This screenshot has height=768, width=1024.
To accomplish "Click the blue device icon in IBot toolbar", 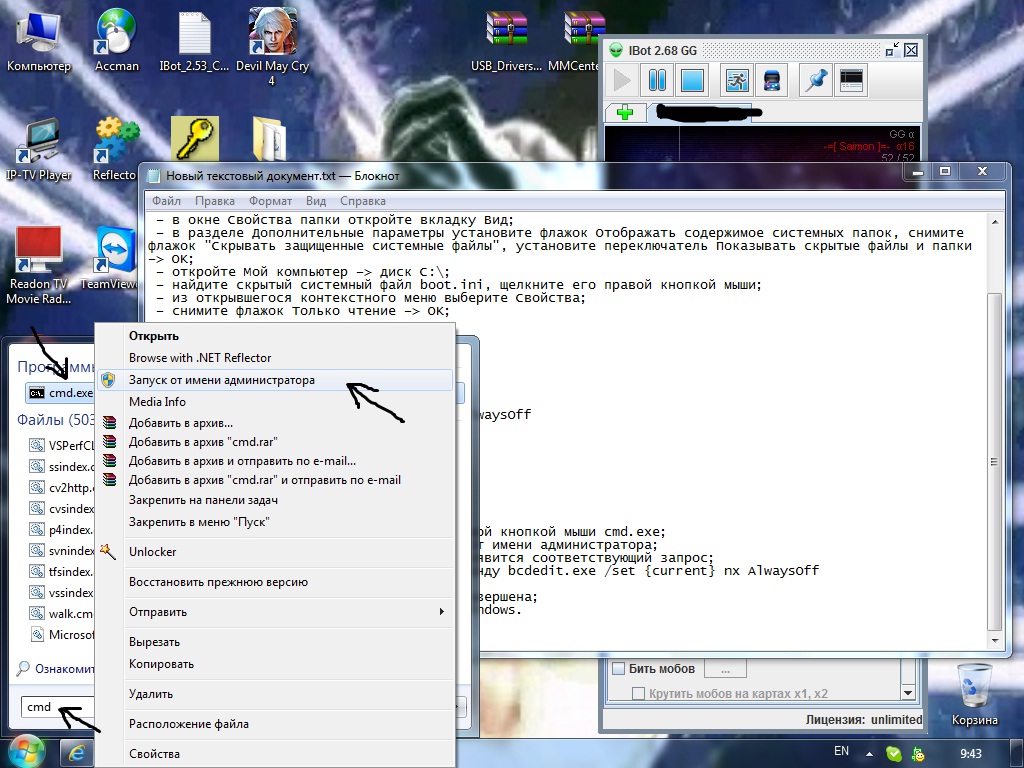I will [x=772, y=81].
